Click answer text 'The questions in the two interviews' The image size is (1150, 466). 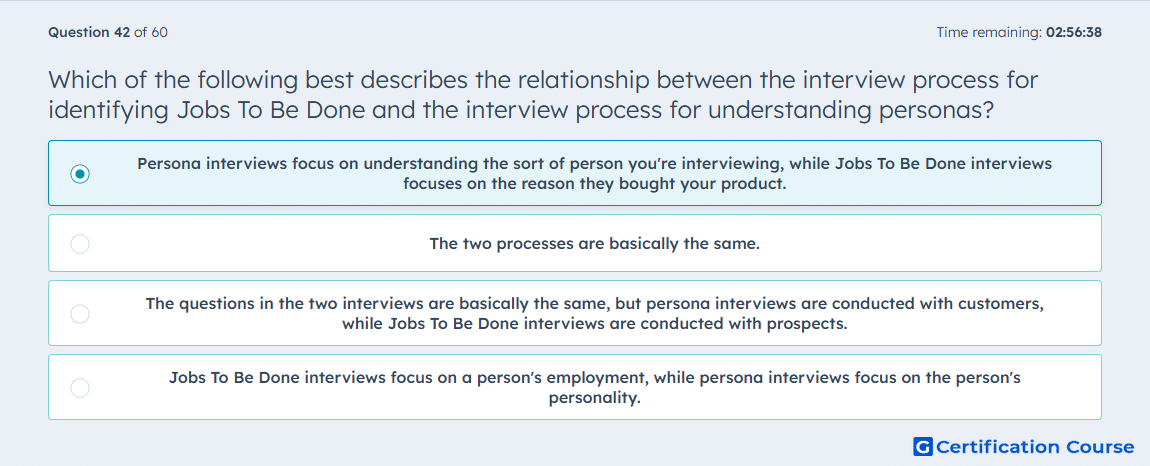pyautogui.click(x=594, y=313)
